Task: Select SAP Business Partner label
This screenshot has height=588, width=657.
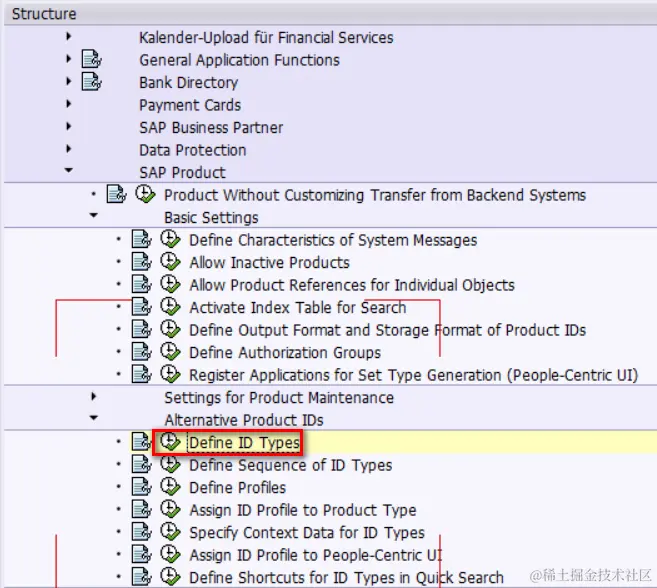Action: click(211, 127)
